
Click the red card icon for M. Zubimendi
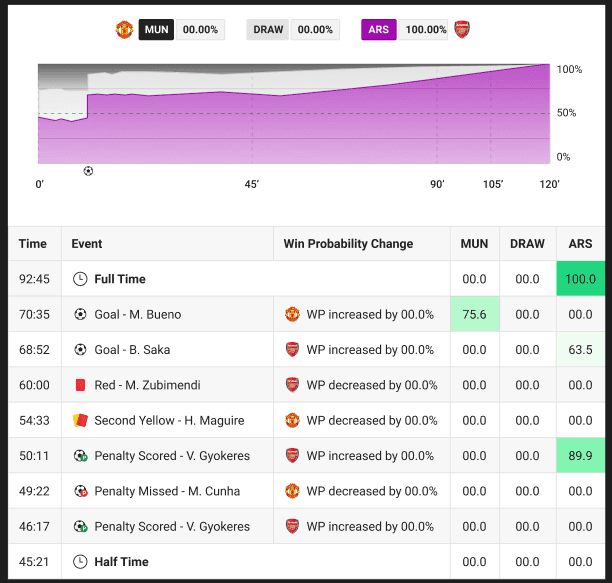pyautogui.click(x=80, y=385)
